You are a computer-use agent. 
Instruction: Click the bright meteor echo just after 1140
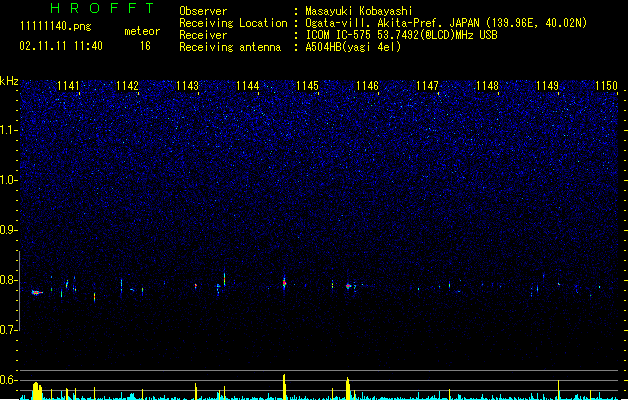[x=37, y=293]
